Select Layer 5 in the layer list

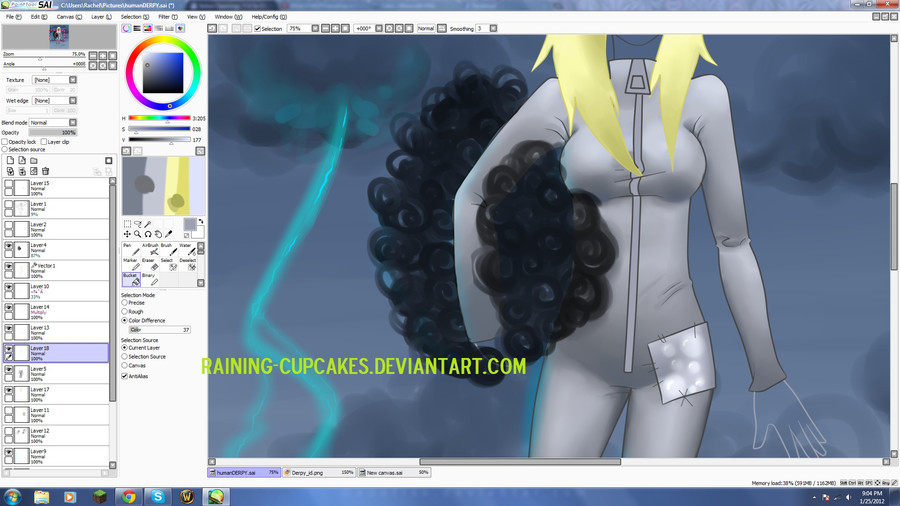pyautogui.click(x=56, y=373)
